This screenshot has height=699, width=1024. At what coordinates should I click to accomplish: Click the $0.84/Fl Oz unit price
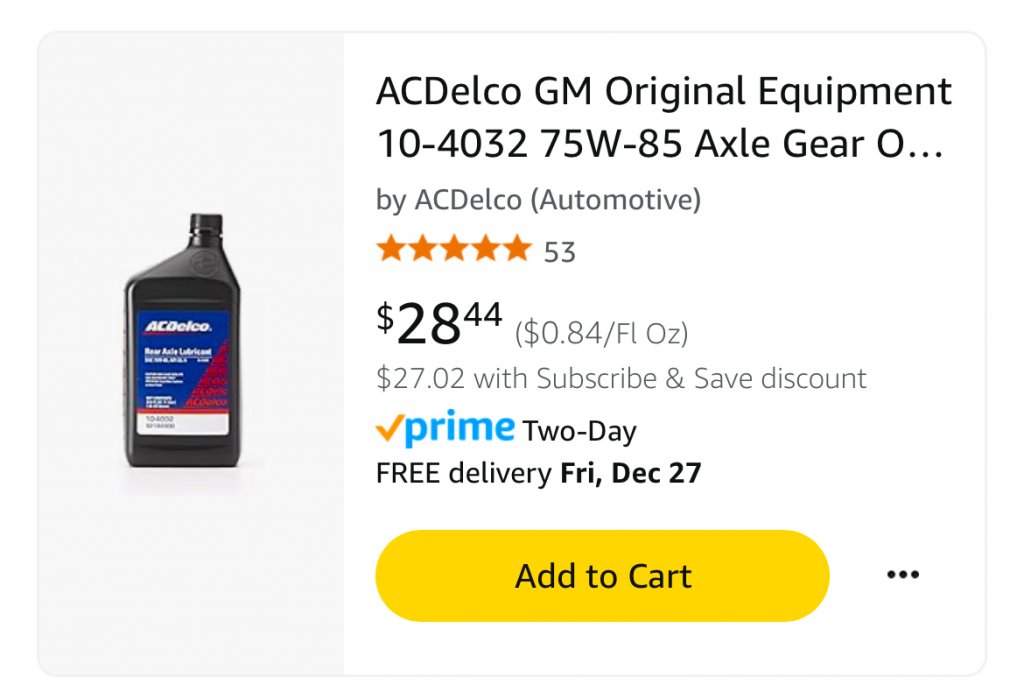601,333
